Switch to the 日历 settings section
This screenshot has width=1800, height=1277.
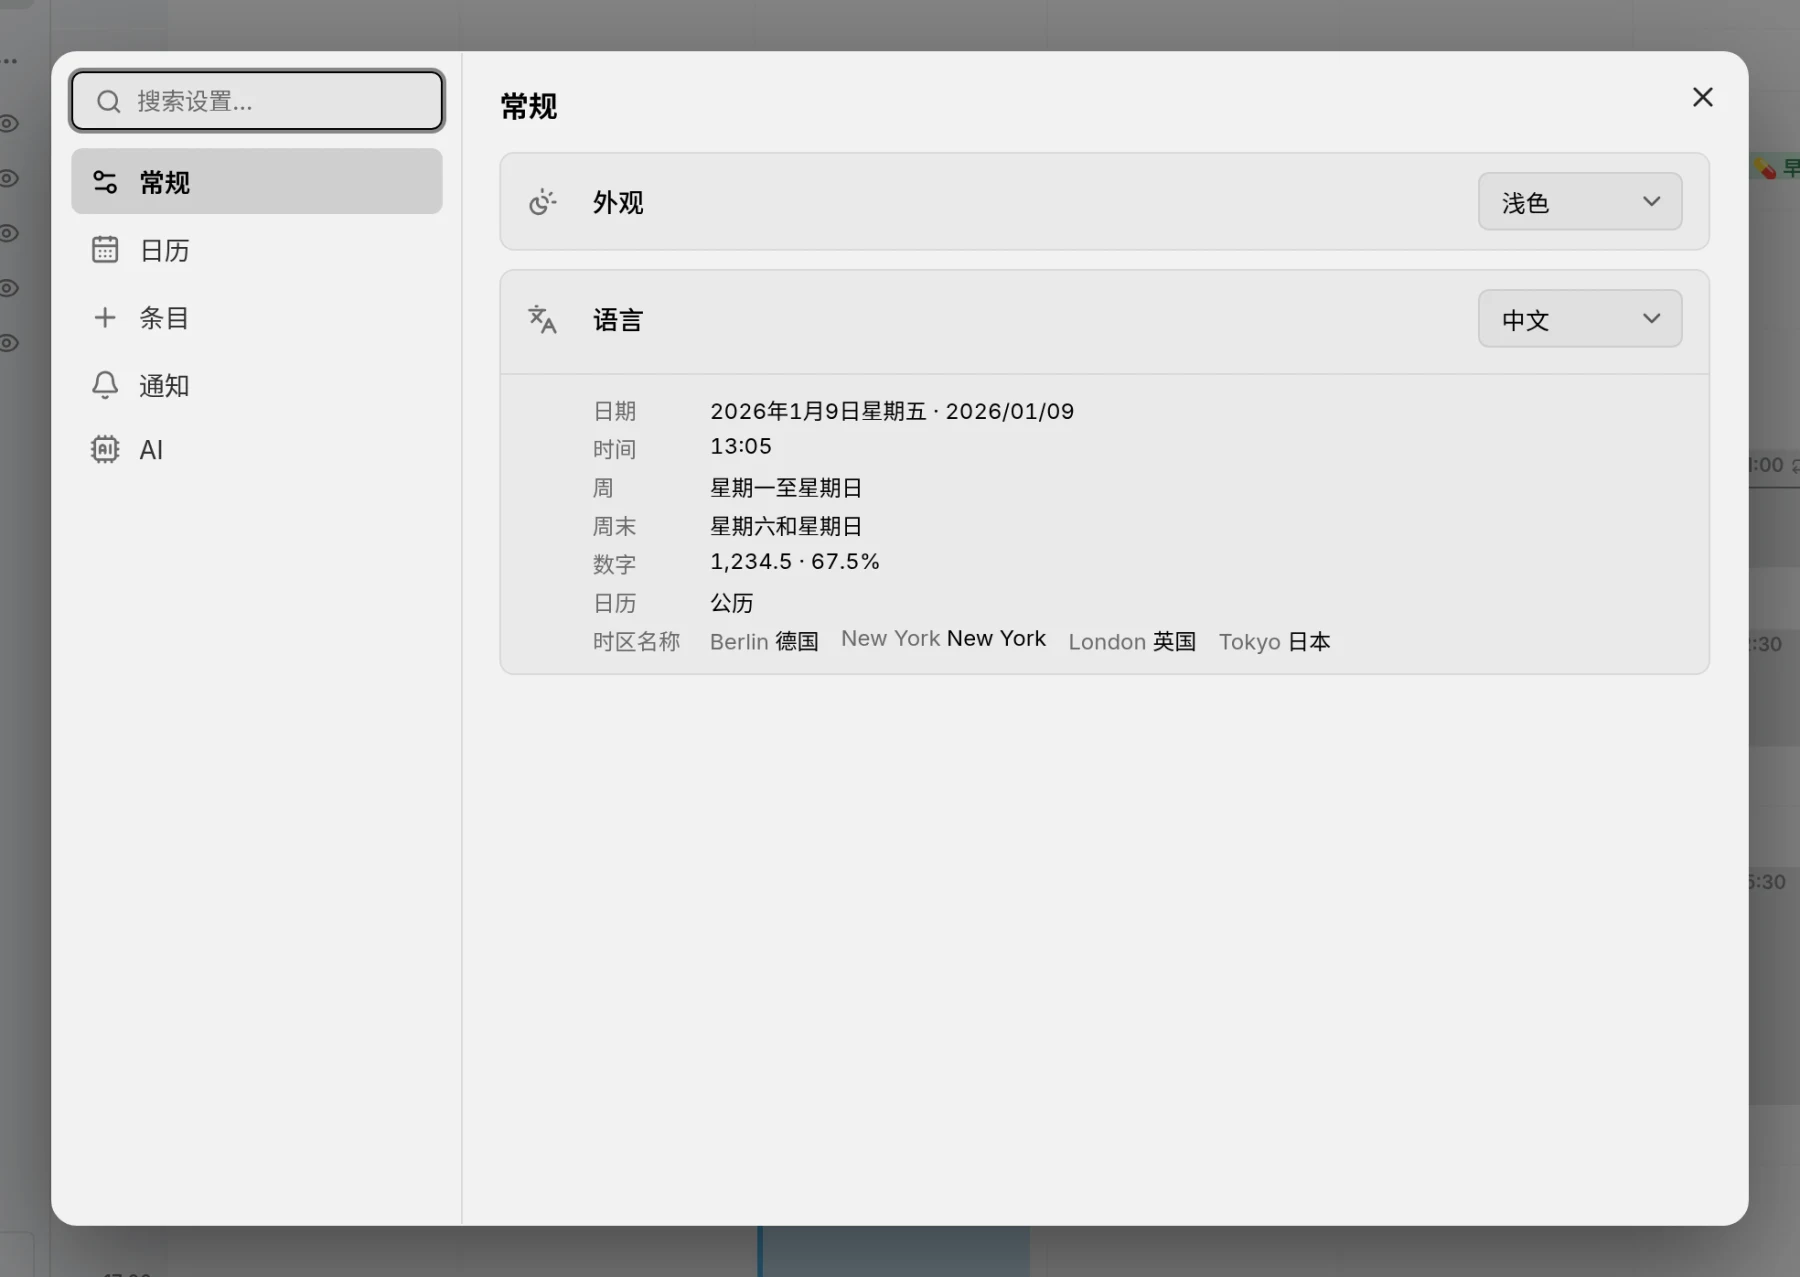256,250
